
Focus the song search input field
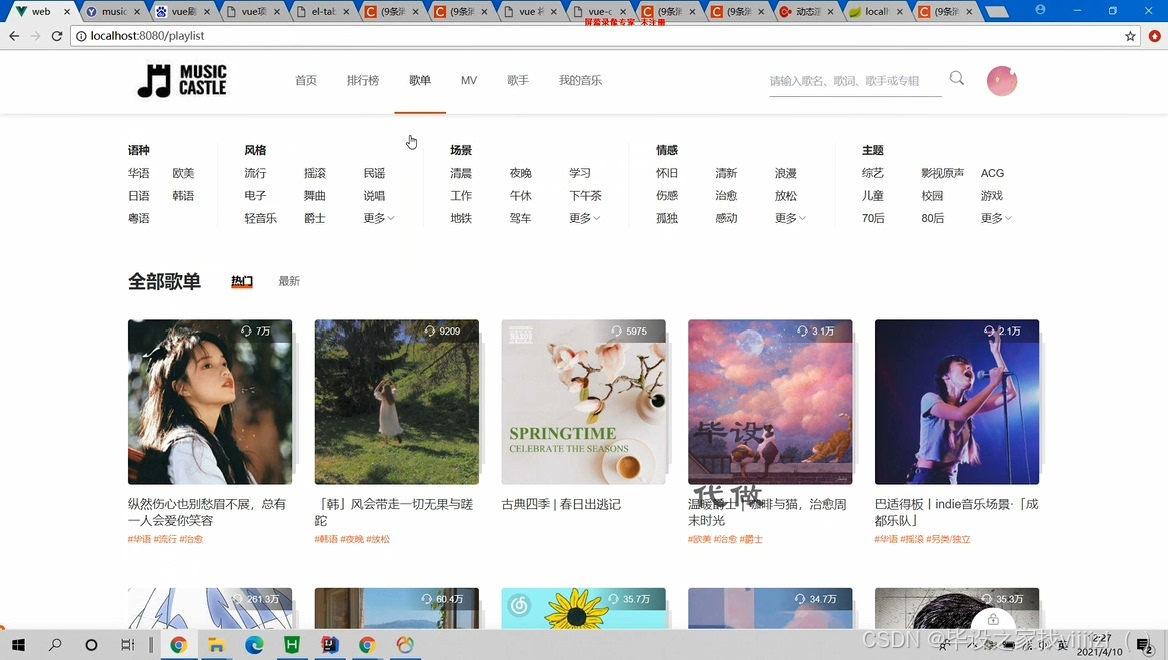pos(855,80)
